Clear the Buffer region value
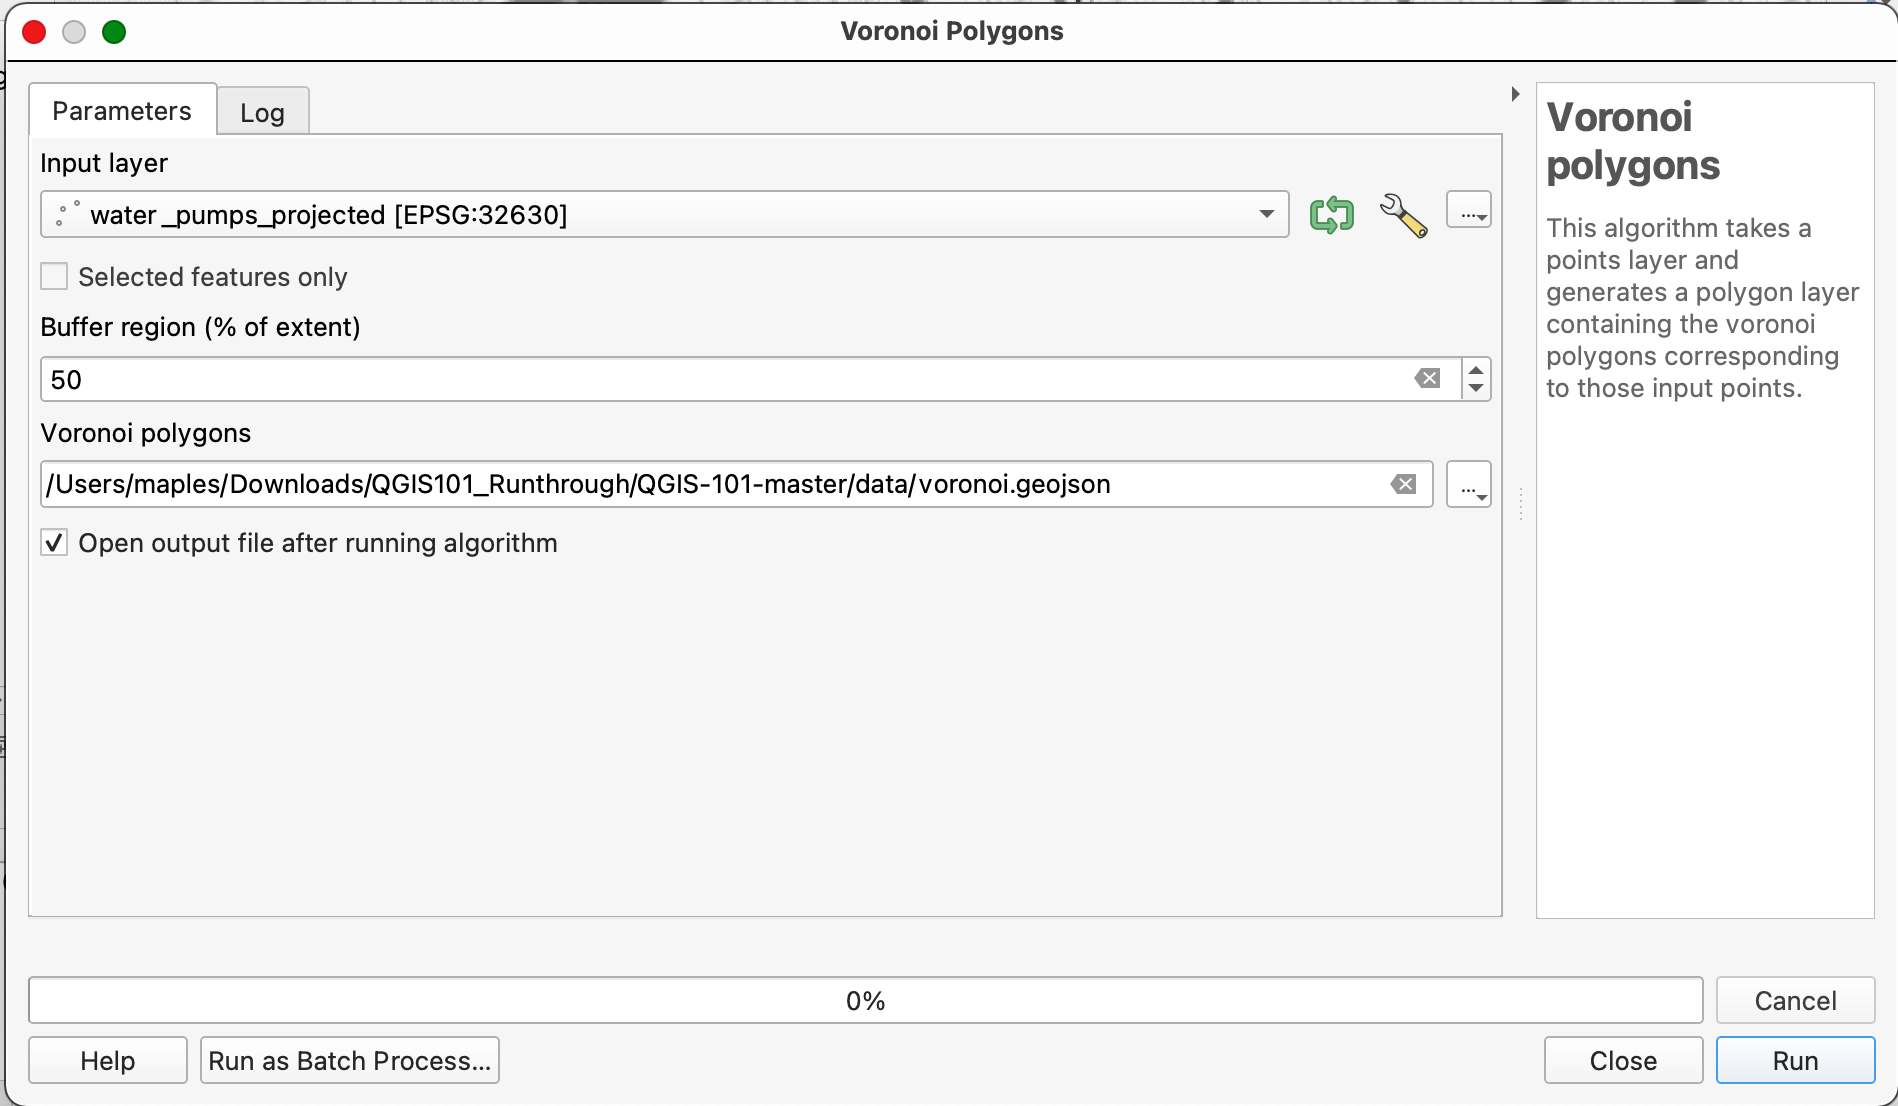1898x1106 pixels. click(1427, 379)
